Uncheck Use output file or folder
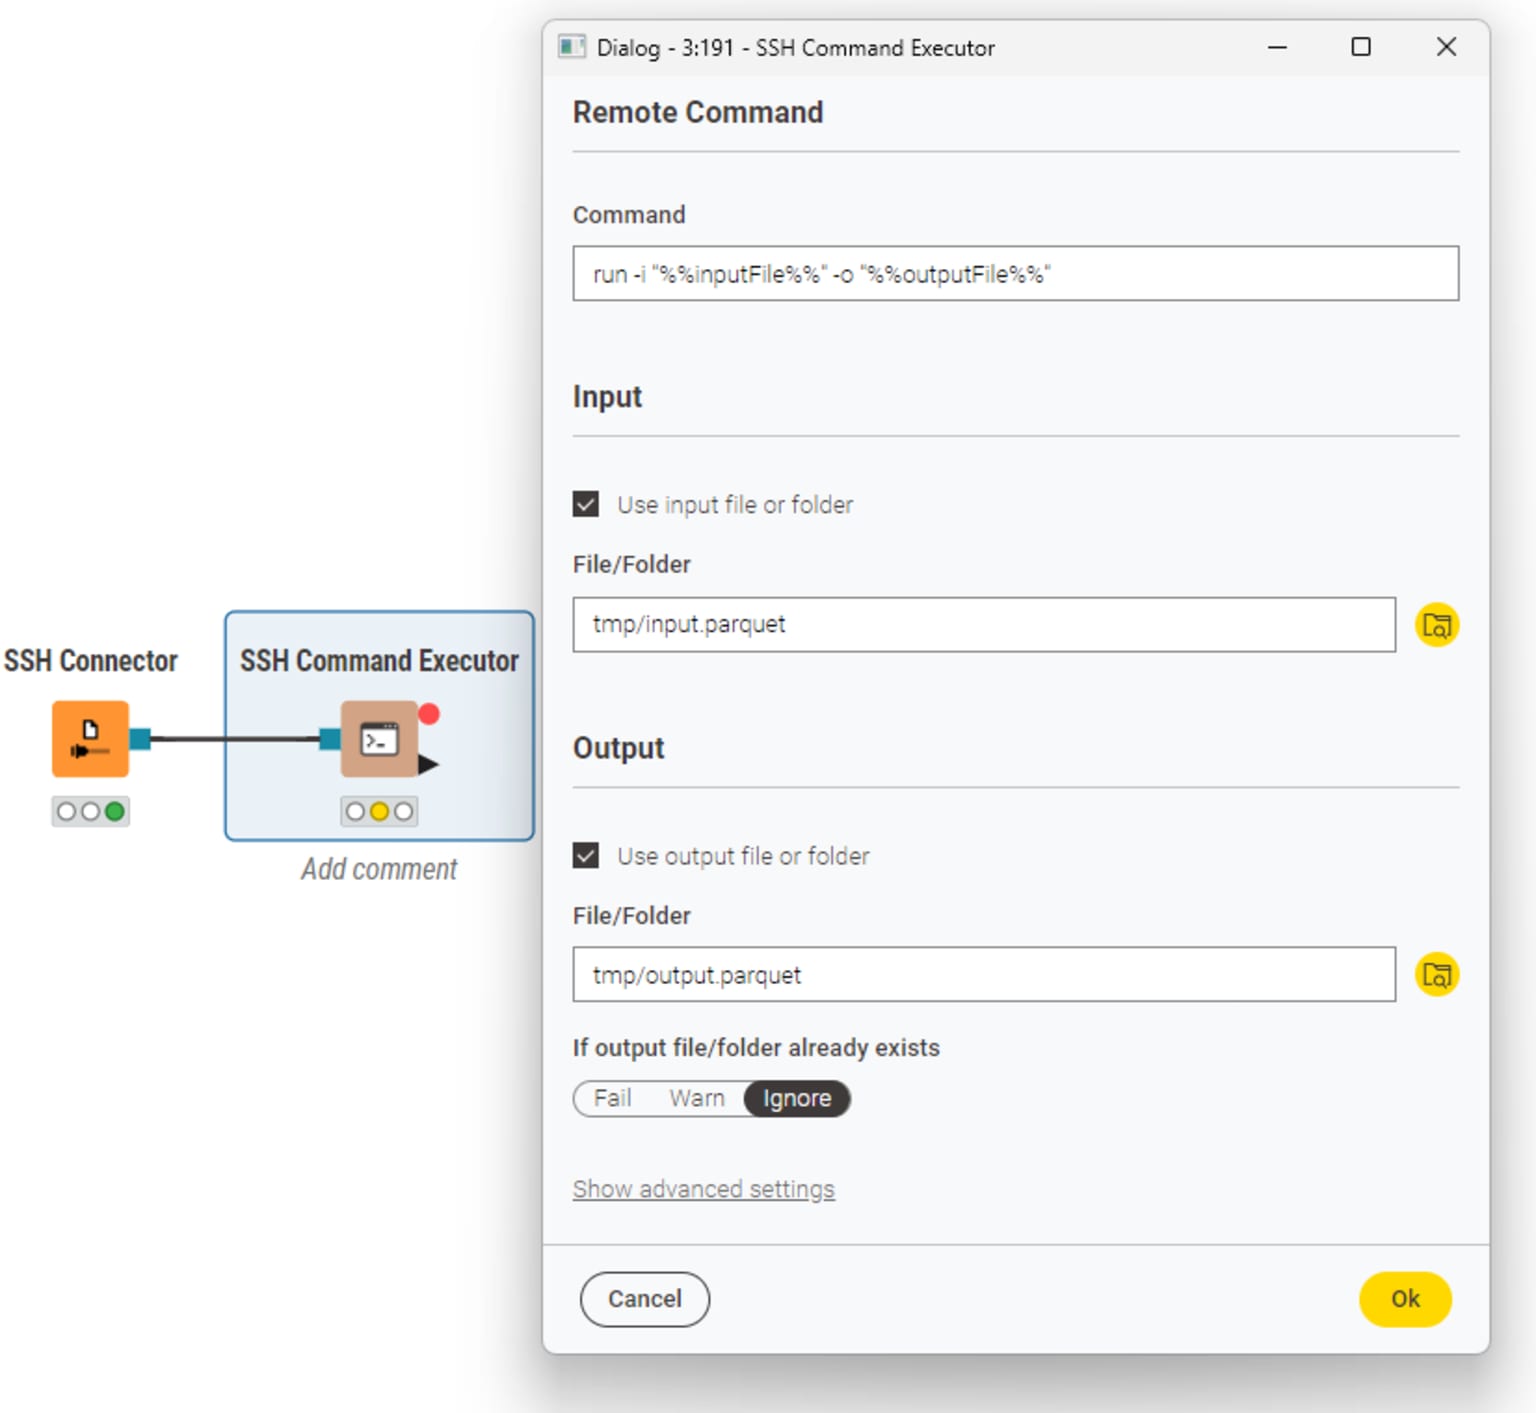 tap(586, 856)
